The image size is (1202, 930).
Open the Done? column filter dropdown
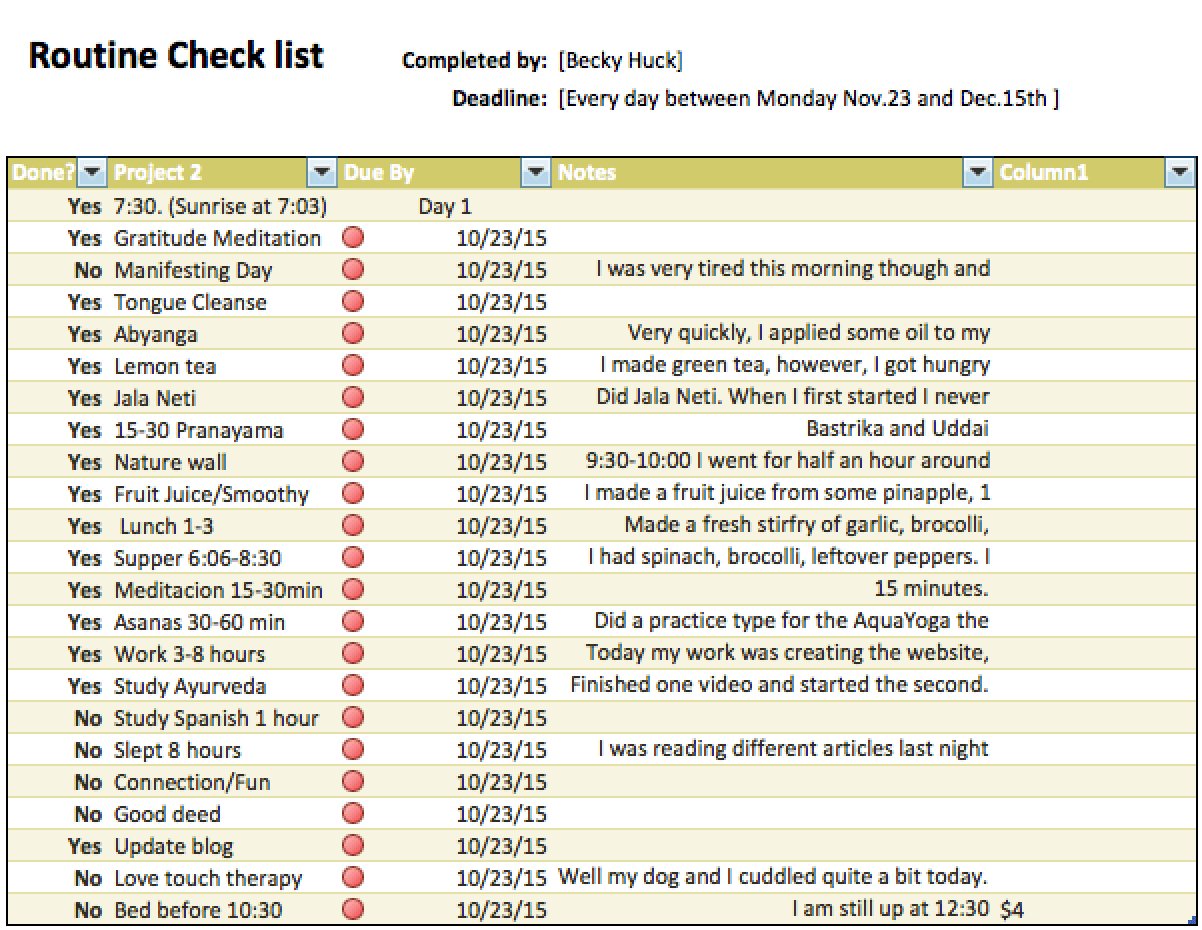tap(92, 172)
